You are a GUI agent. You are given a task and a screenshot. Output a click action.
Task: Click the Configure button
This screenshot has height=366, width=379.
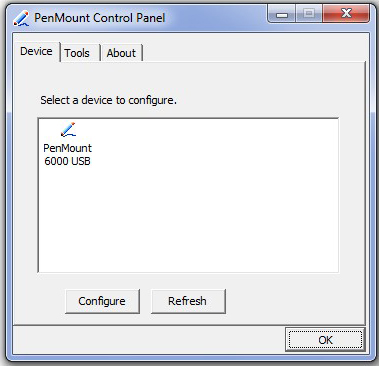[x=102, y=301]
